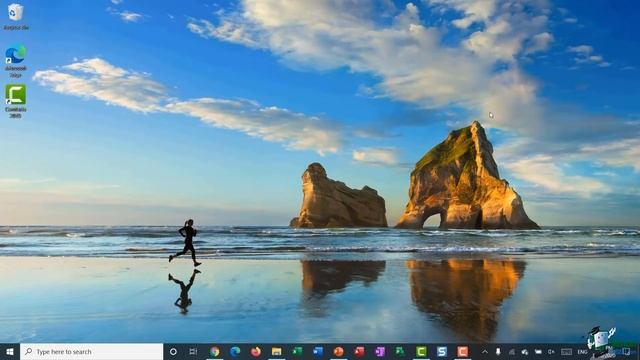Launch Microsoft Edge from the taskbar
640x360 pixels.
click(235, 351)
